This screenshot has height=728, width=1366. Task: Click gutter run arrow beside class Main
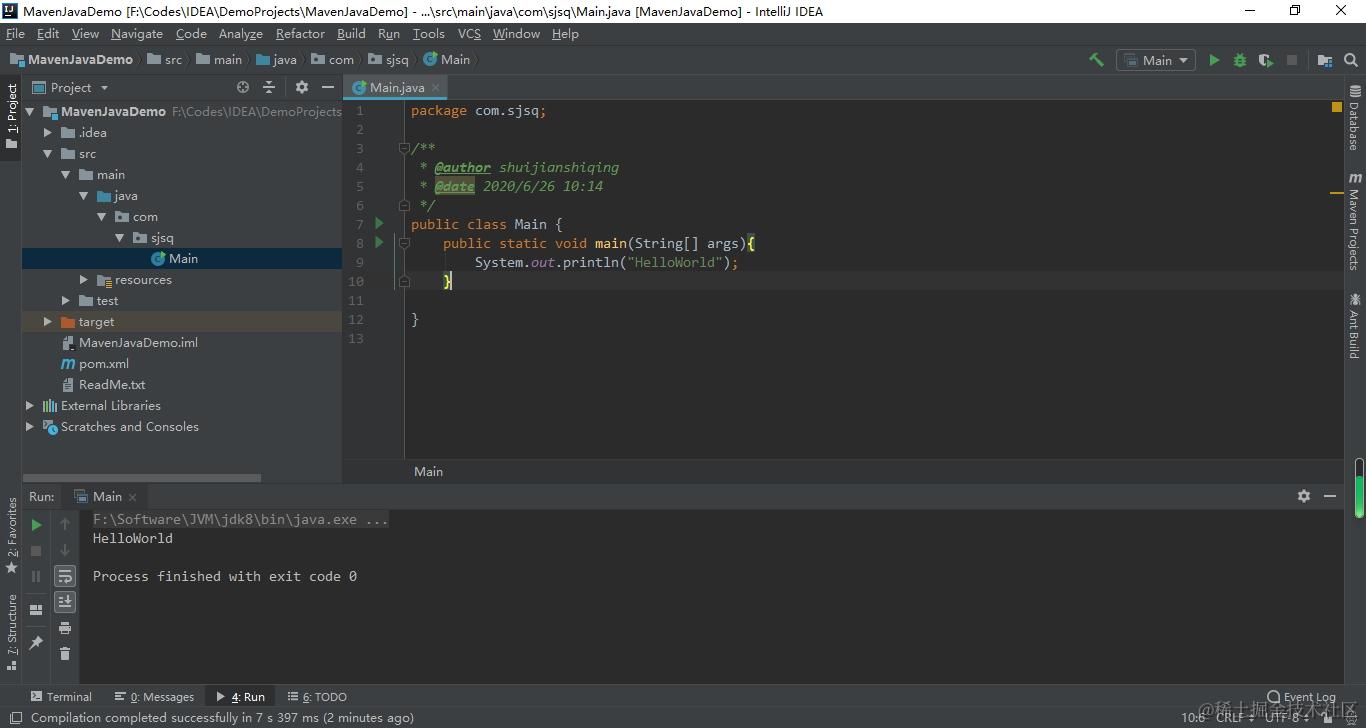tap(379, 223)
